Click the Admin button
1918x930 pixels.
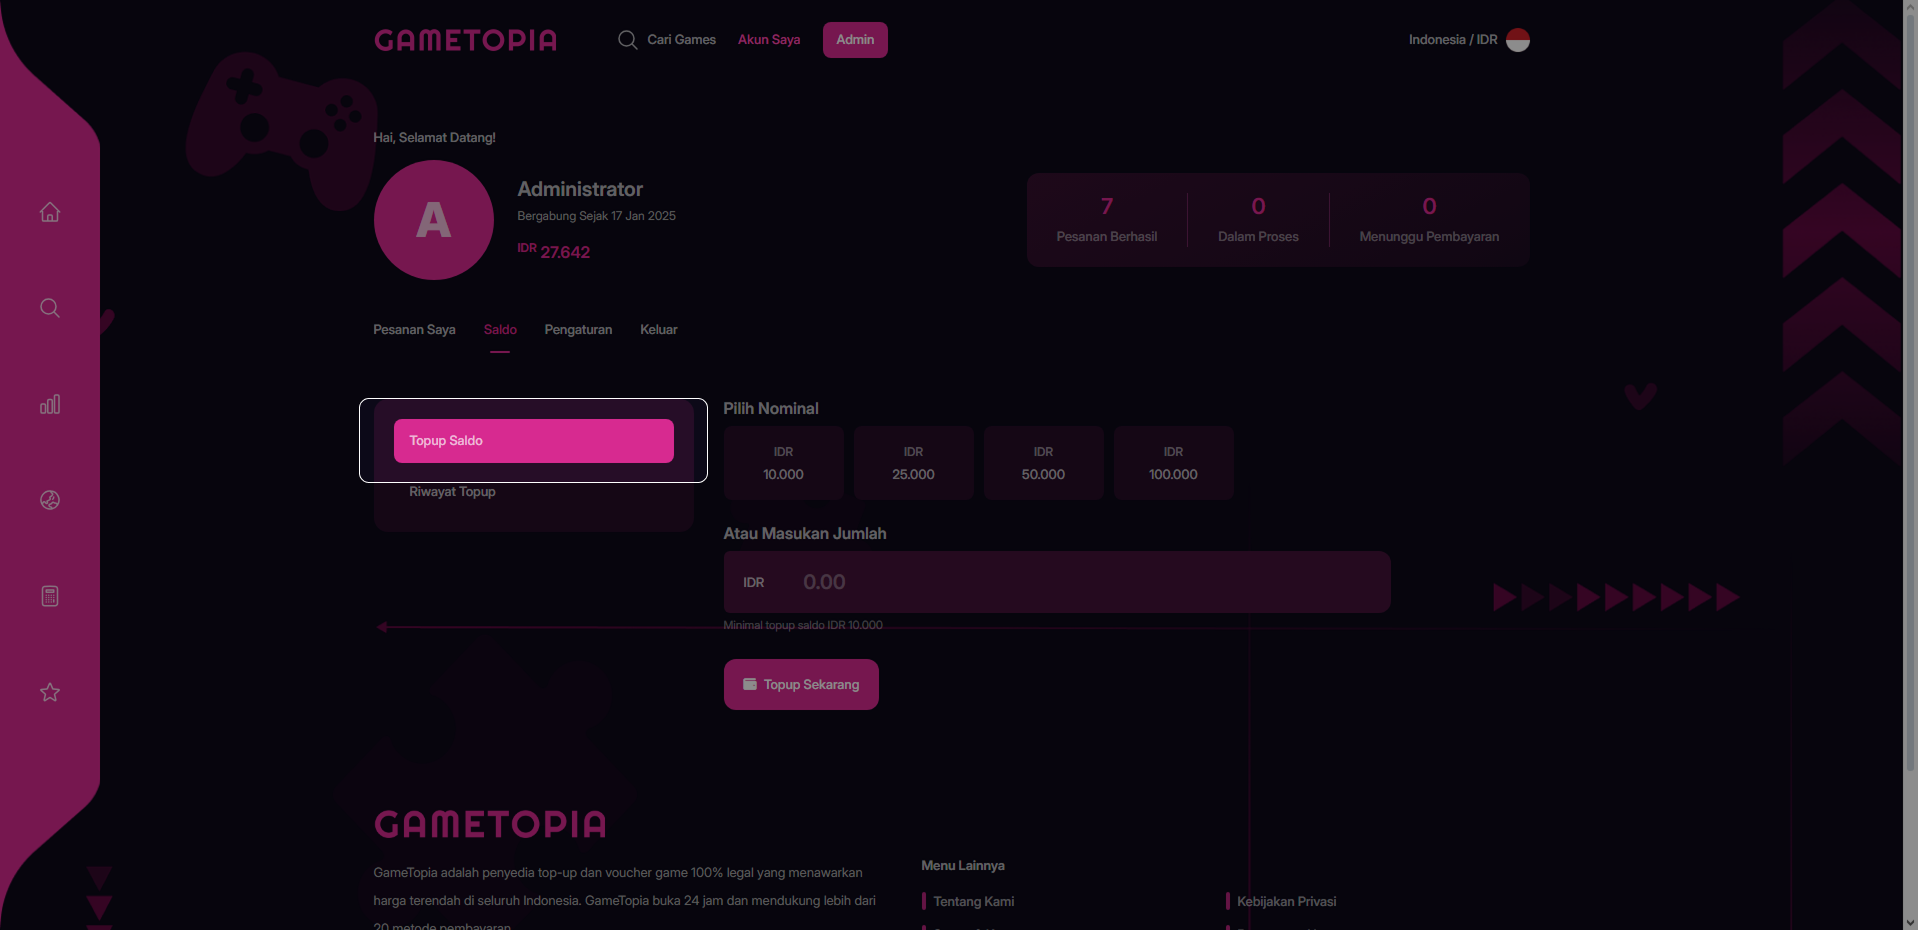pos(855,40)
